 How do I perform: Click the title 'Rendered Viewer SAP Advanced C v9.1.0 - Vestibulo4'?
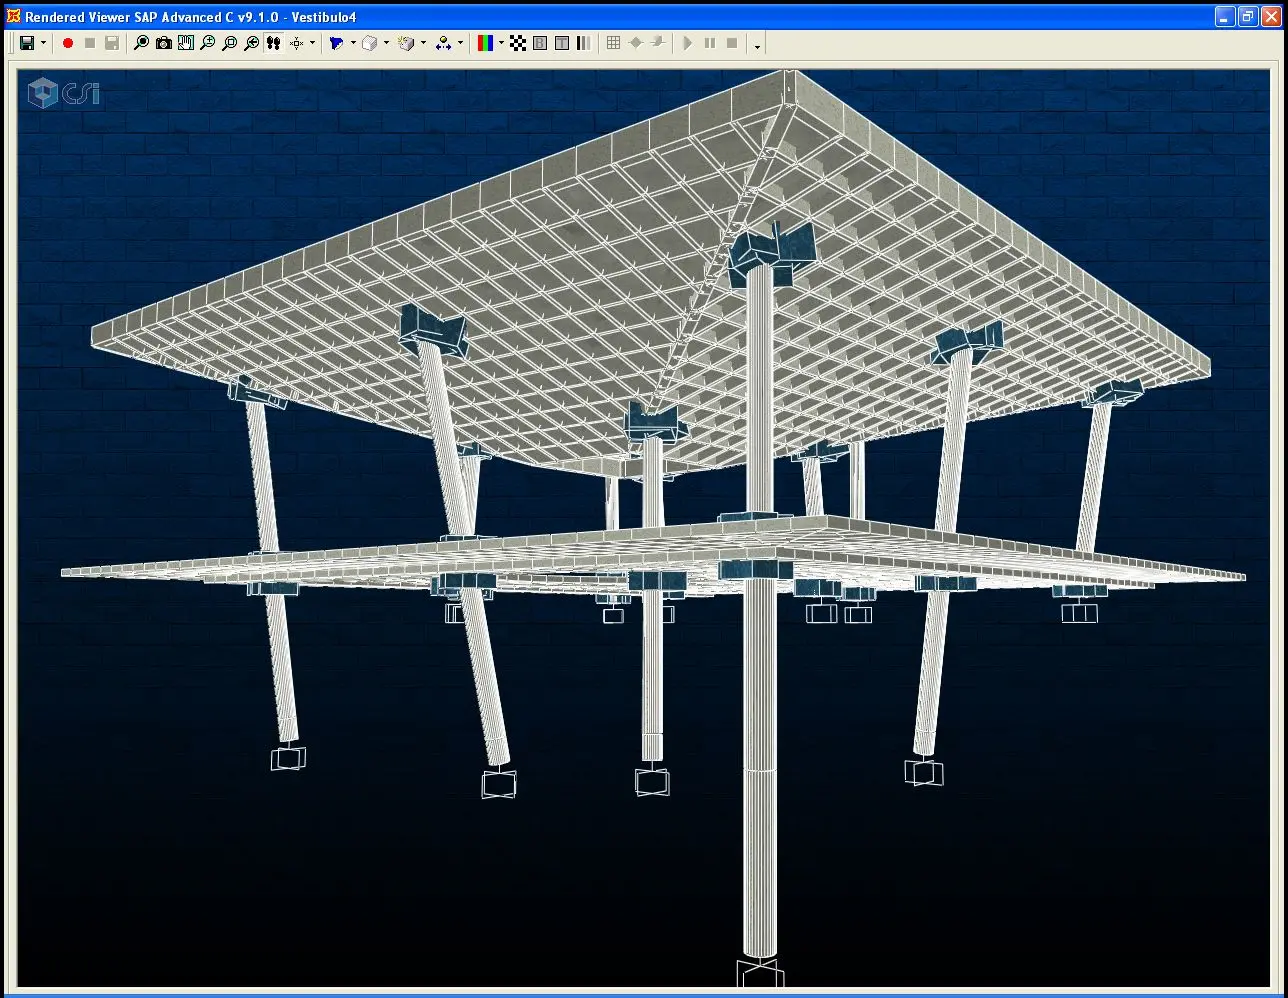pos(191,17)
